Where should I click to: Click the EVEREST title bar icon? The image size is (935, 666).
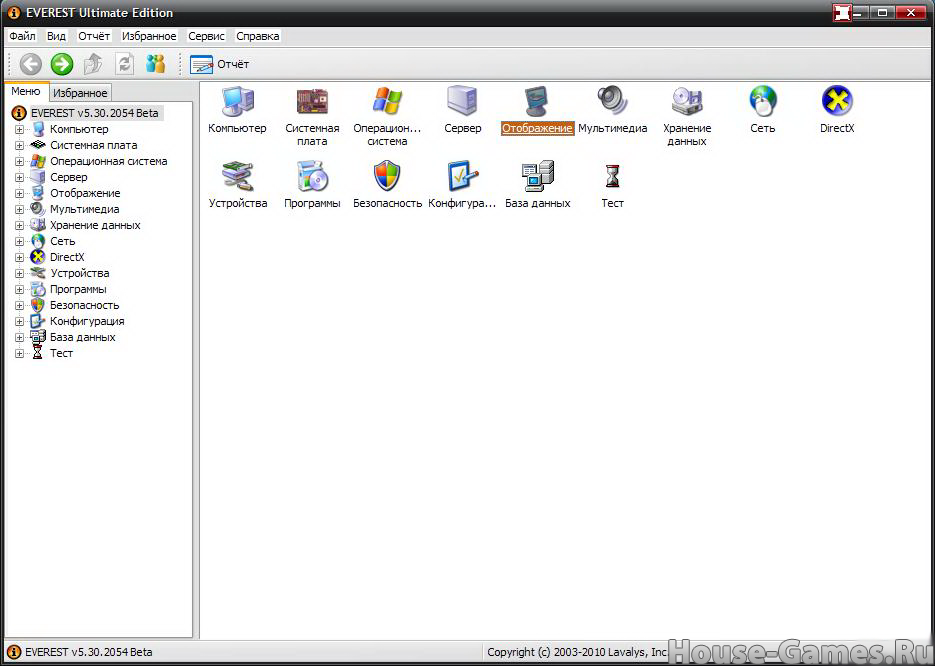[x=14, y=13]
